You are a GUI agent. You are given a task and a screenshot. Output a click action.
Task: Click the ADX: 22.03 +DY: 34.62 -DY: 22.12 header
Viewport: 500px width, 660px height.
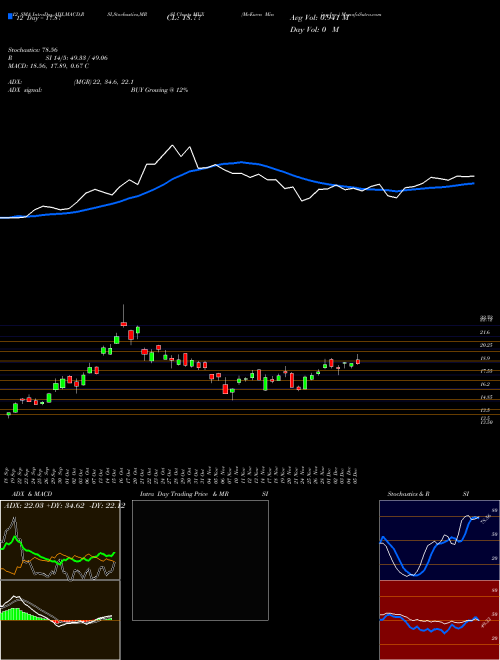click(64, 506)
